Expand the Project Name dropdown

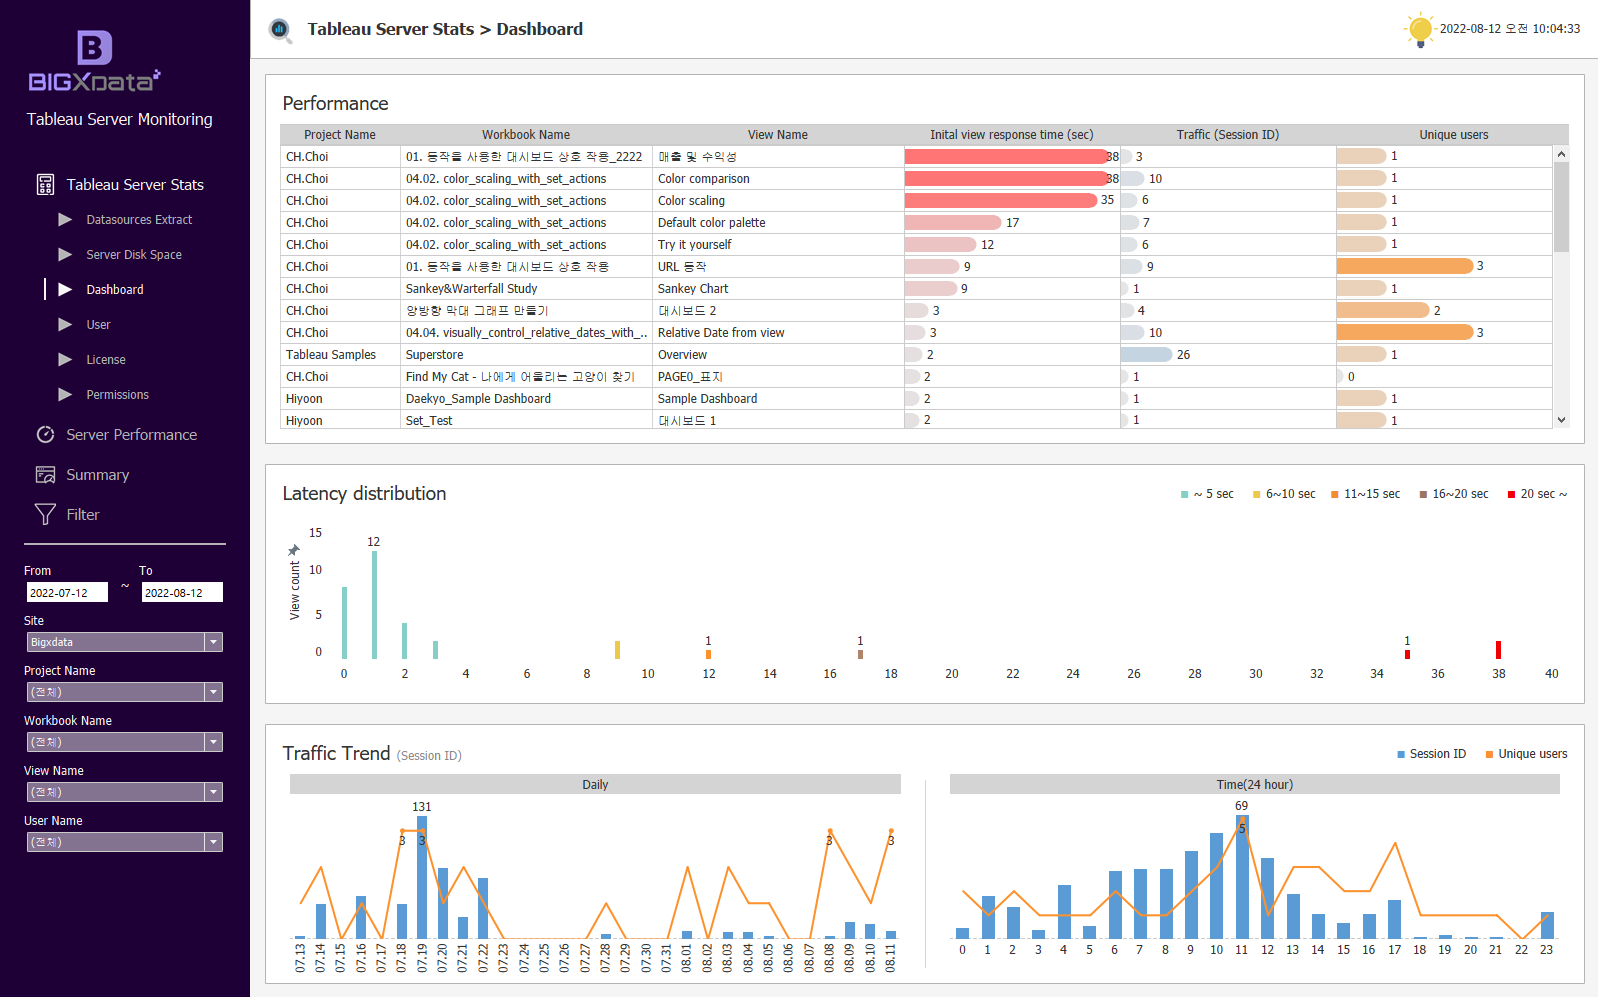coord(124,692)
